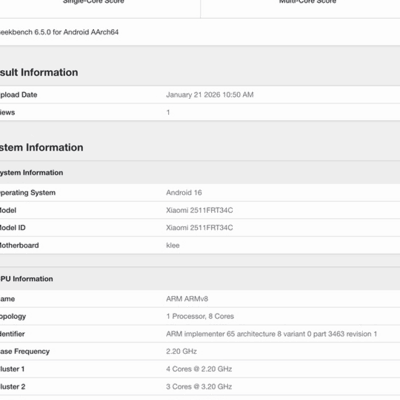Click the Geekbench 6.5.0 for Android AArch64 text
This screenshot has width=400, height=400.
point(59,32)
